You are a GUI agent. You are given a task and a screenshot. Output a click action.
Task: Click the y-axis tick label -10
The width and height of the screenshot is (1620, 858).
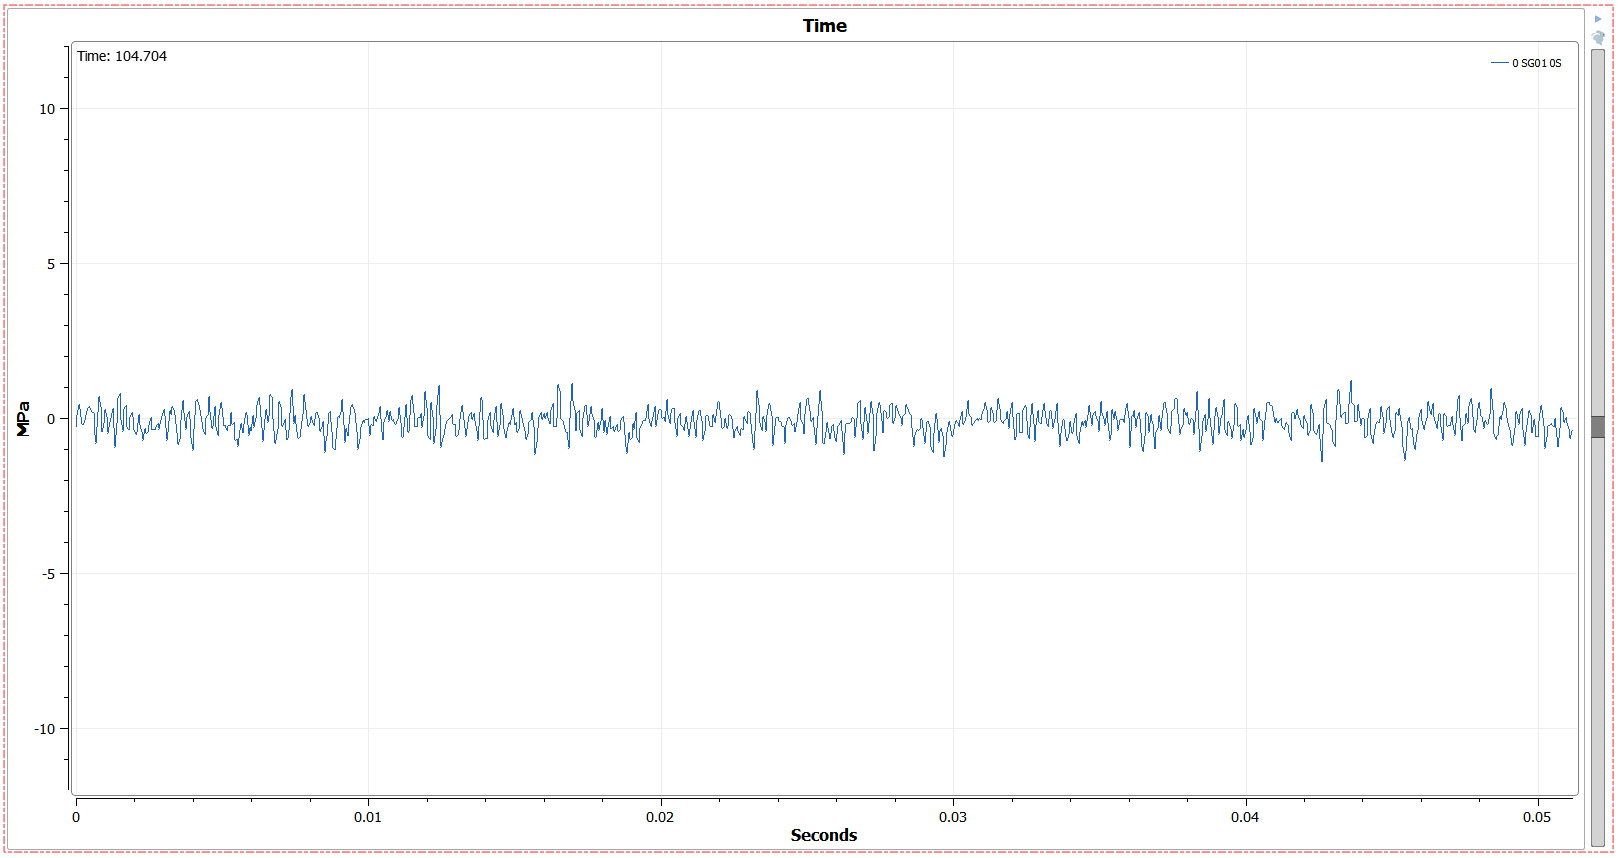click(x=45, y=729)
